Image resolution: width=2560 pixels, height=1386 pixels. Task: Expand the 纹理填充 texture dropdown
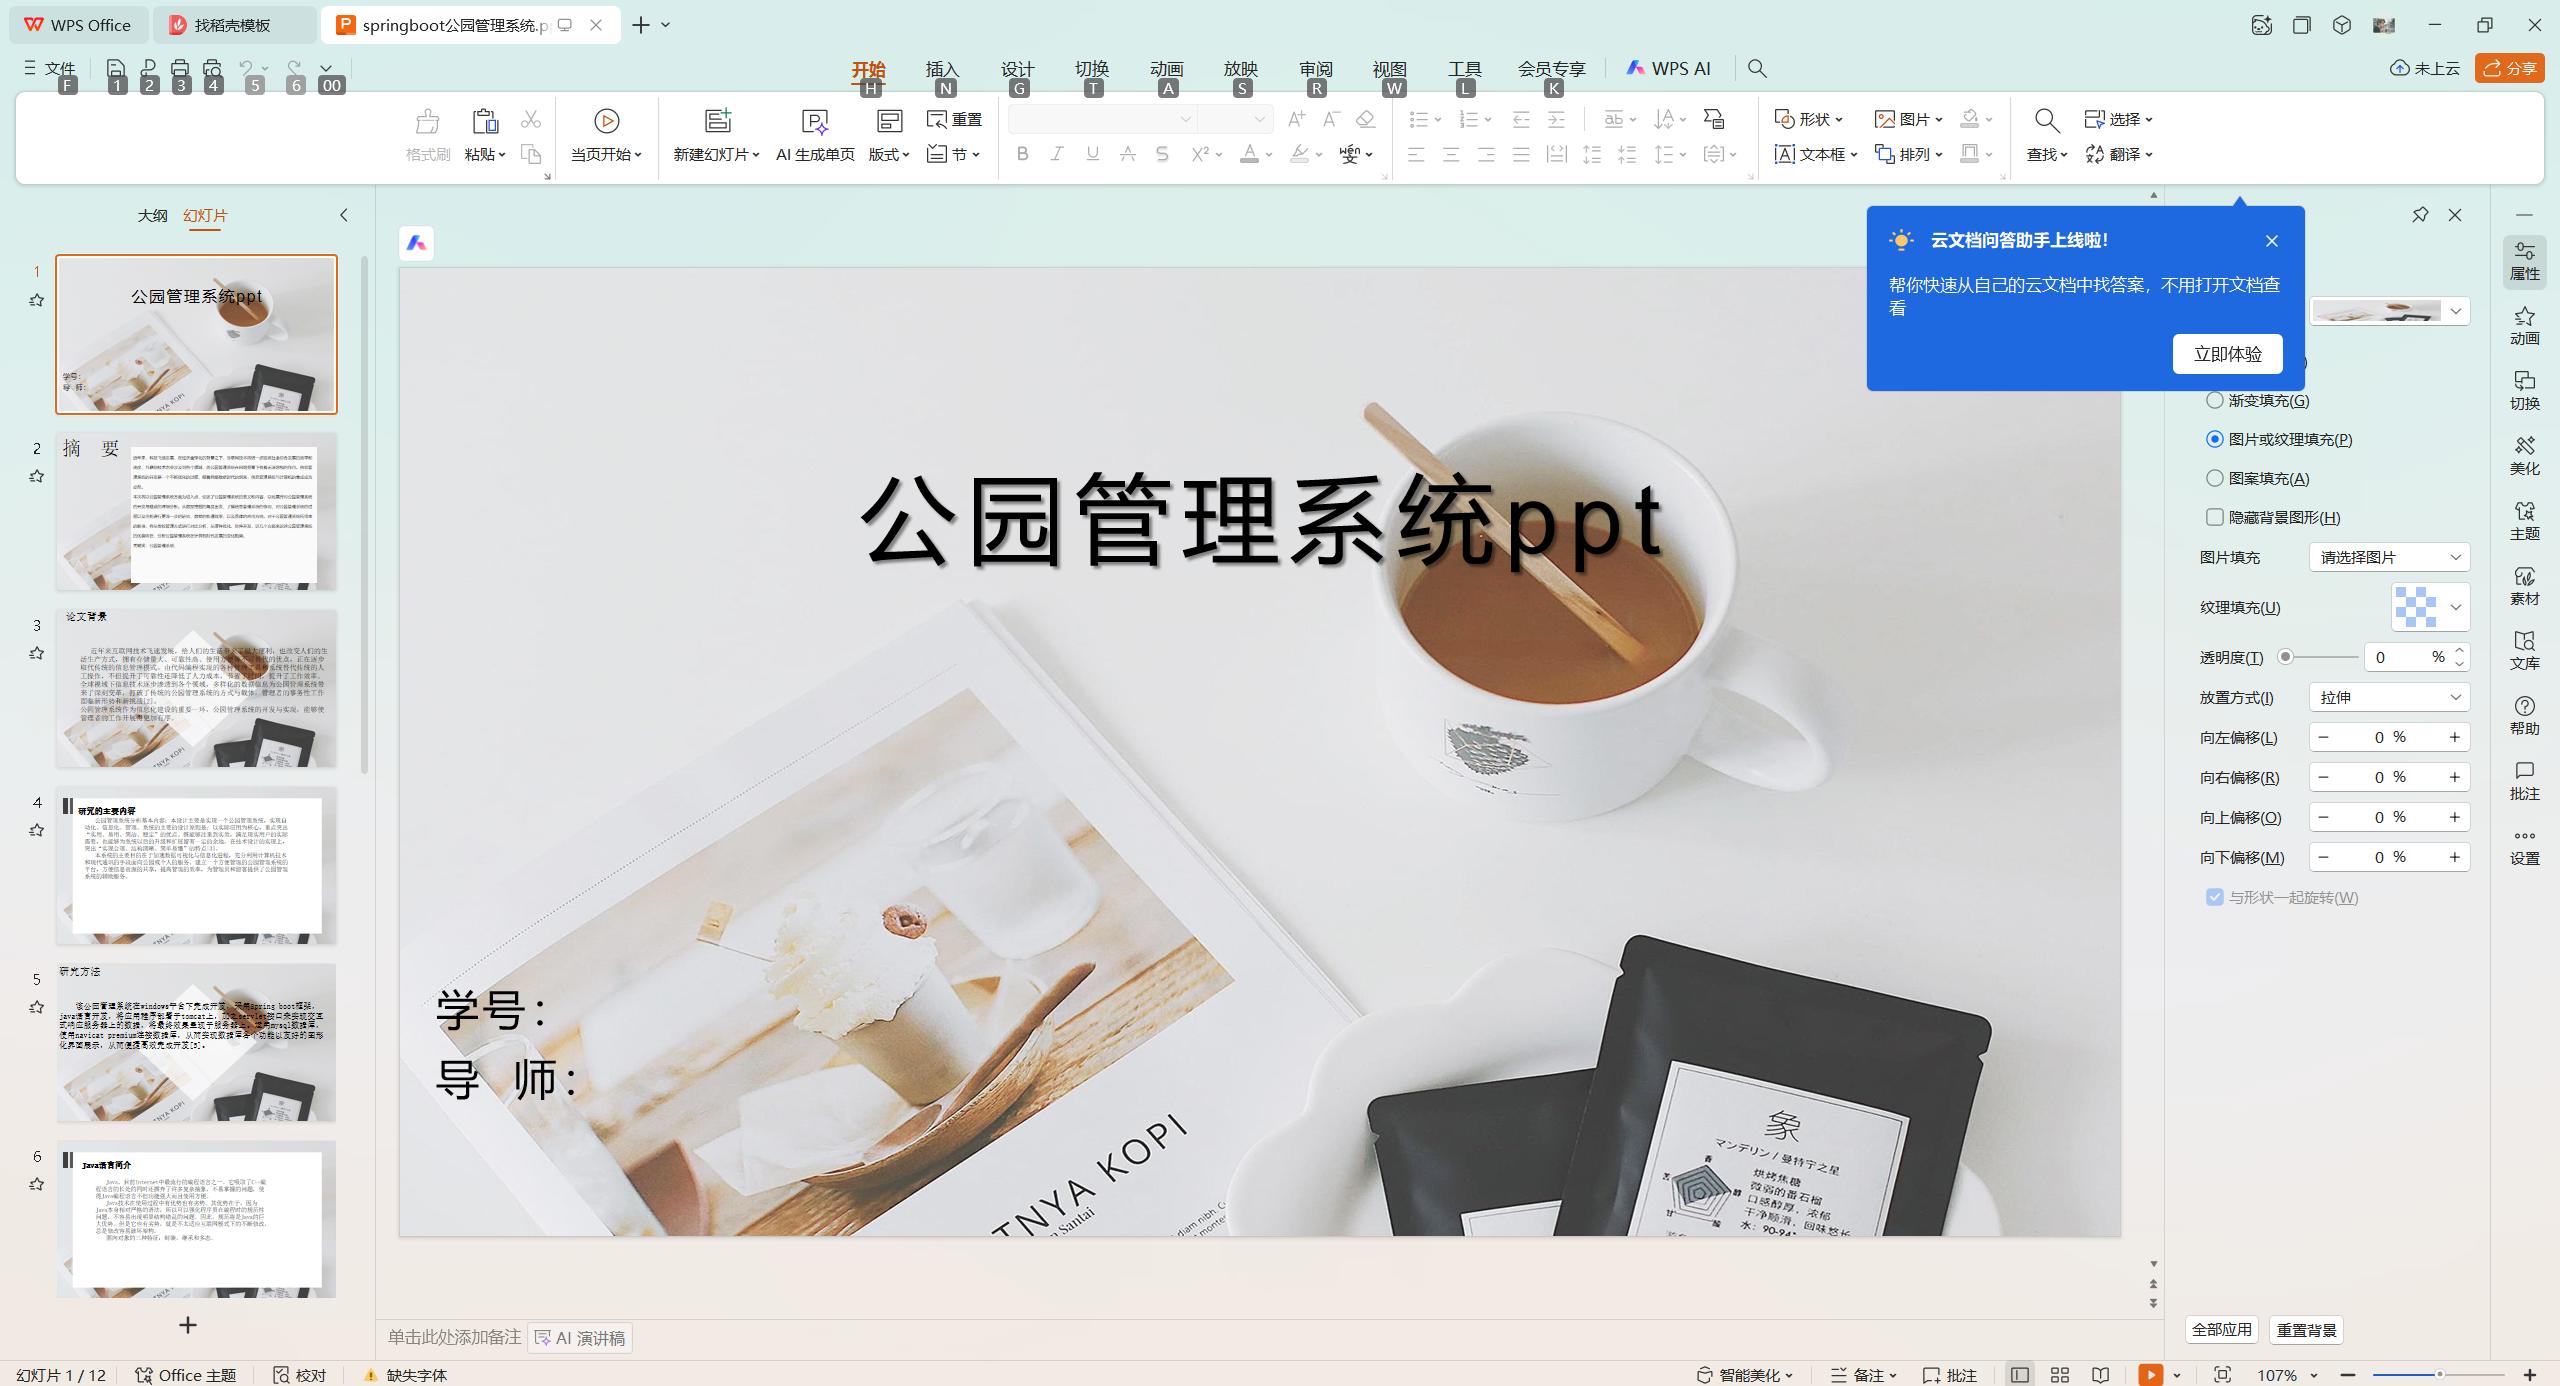(2455, 607)
